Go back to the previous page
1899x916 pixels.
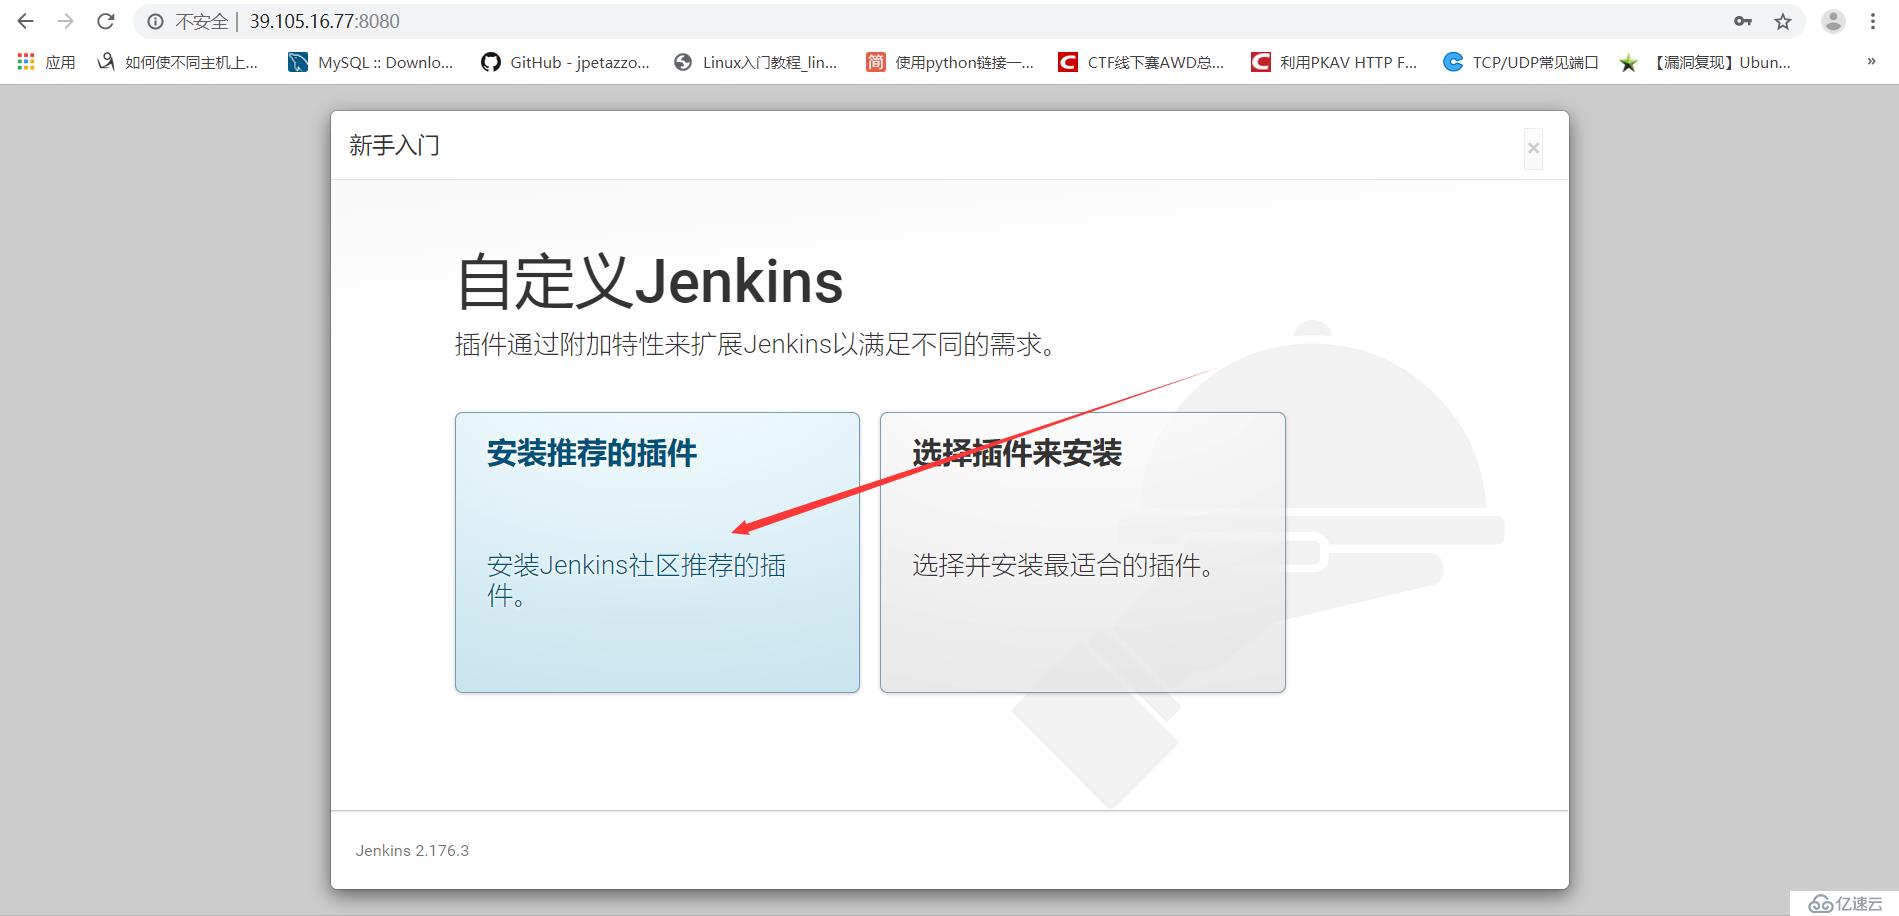tap(26, 21)
